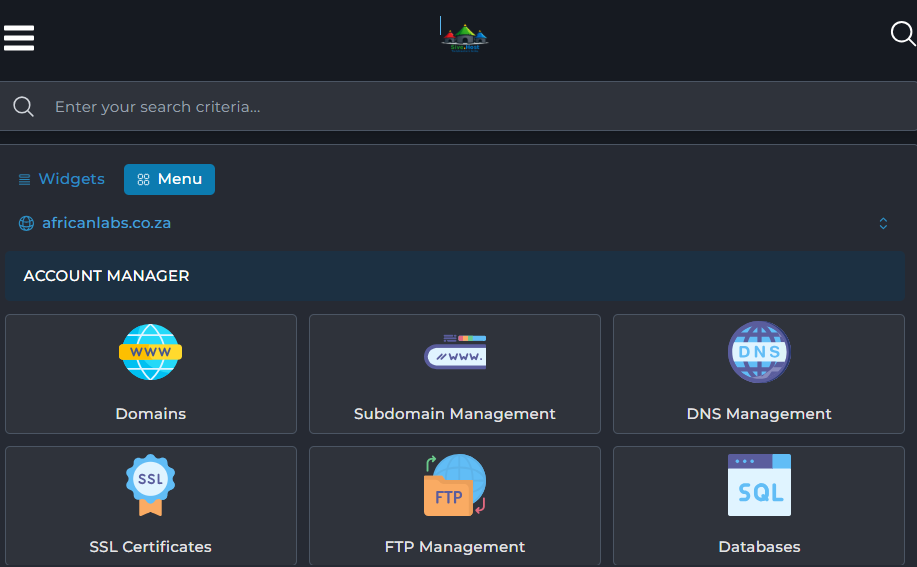The height and width of the screenshot is (567, 917).
Task: Click the ACCOUNT MANAGER section header
Action: [x=455, y=276]
